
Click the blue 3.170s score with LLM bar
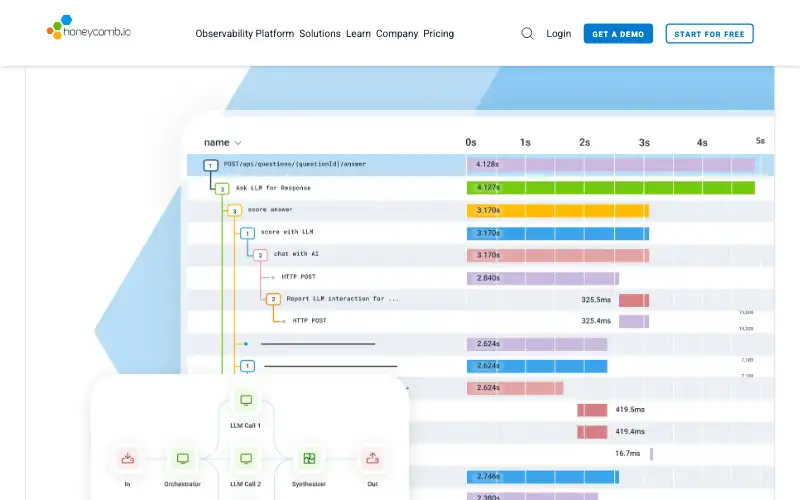[x=558, y=234]
